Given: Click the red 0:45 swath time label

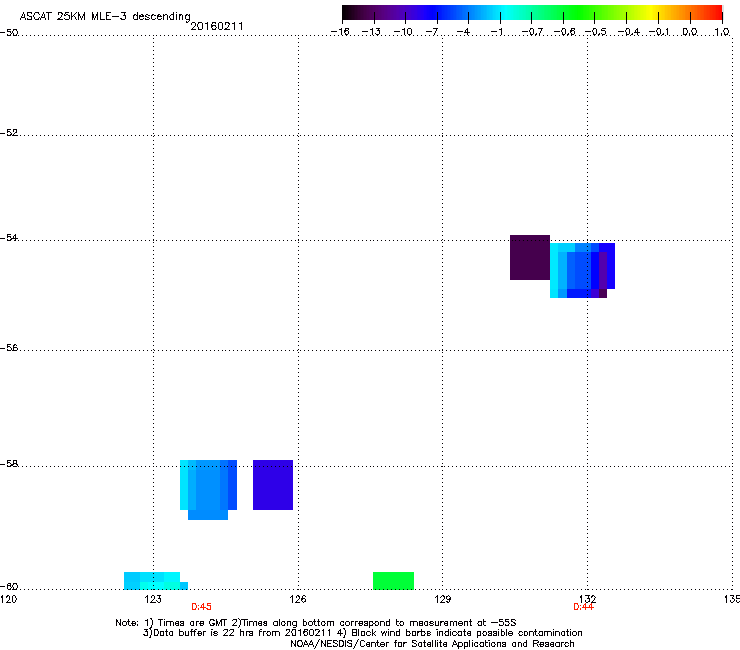Looking at the screenshot, I should coord(202,607).
